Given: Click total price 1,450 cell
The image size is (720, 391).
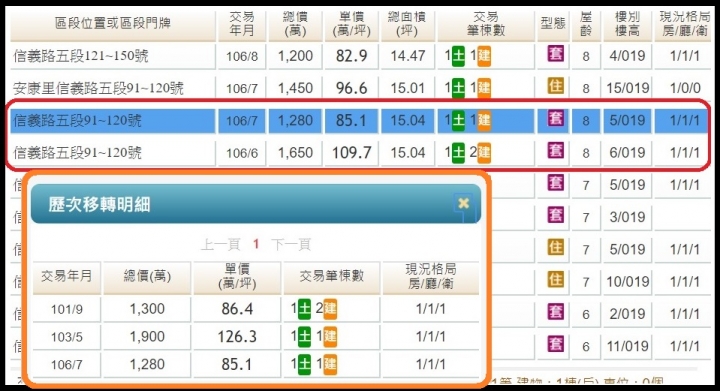Looking at the screenshot, I should point(295,88).
